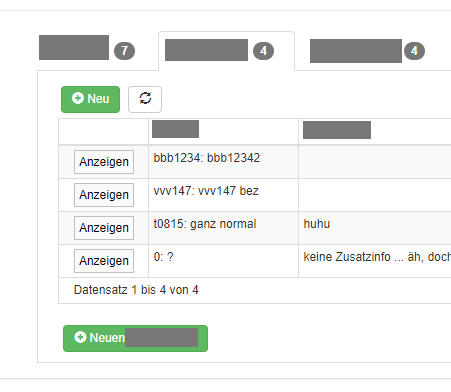Click Anzeigen for vvv147 row
Image resolution: width=451 pixels, height=392 pixels.
tap(104, 195)
